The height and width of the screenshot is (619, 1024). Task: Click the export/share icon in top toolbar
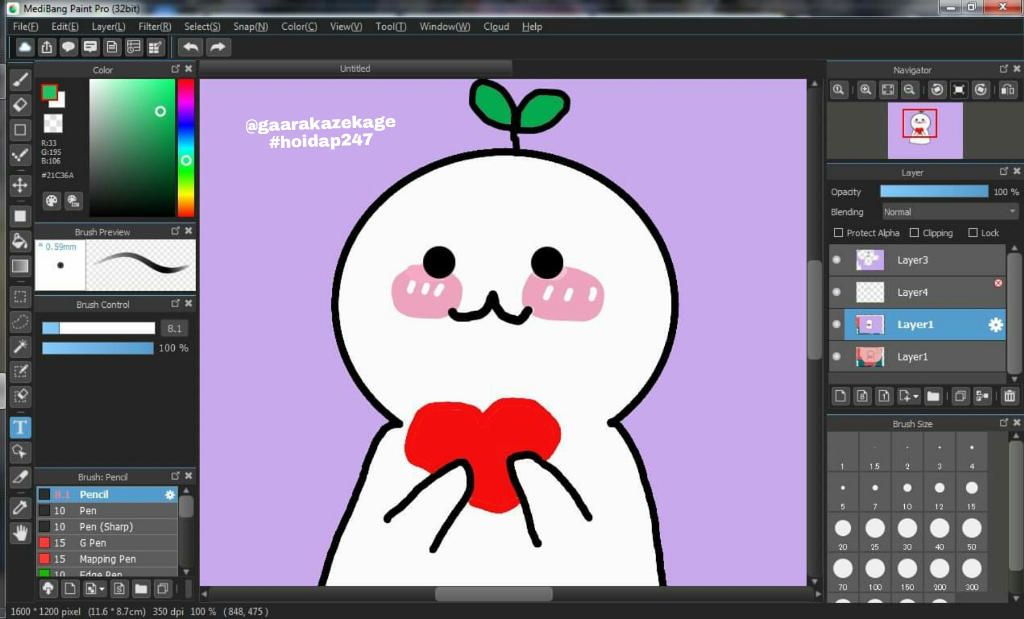point(47,47)
